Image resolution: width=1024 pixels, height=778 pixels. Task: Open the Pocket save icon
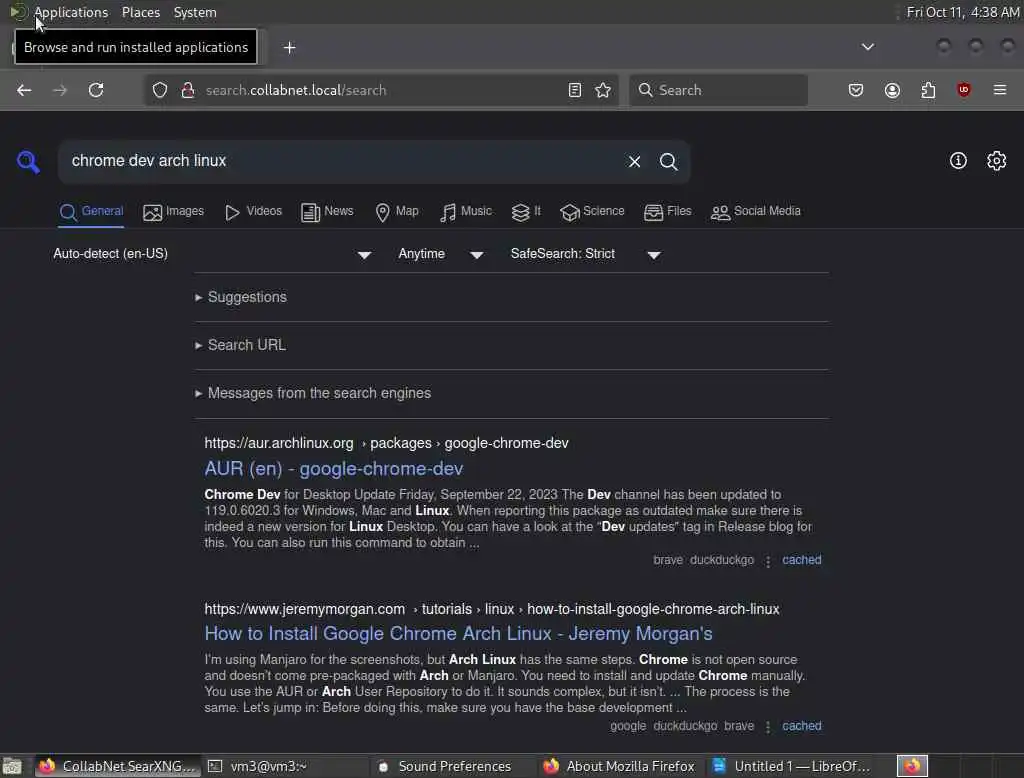point(856,90)
